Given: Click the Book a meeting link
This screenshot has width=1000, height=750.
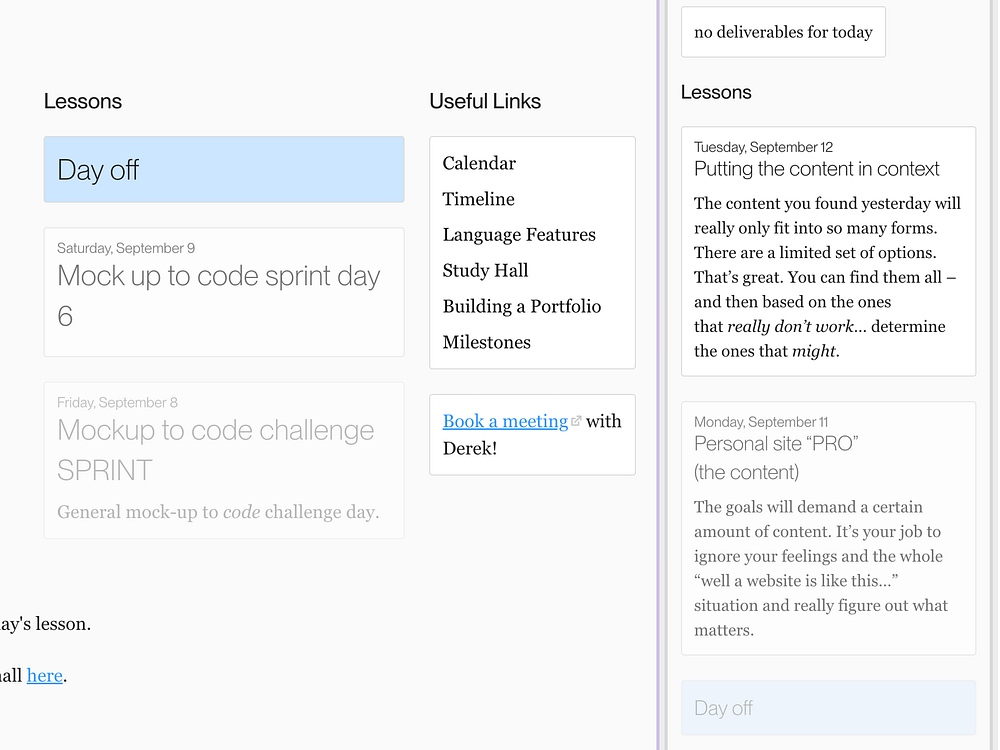Looking at the screenshot, I should [505, 422].
